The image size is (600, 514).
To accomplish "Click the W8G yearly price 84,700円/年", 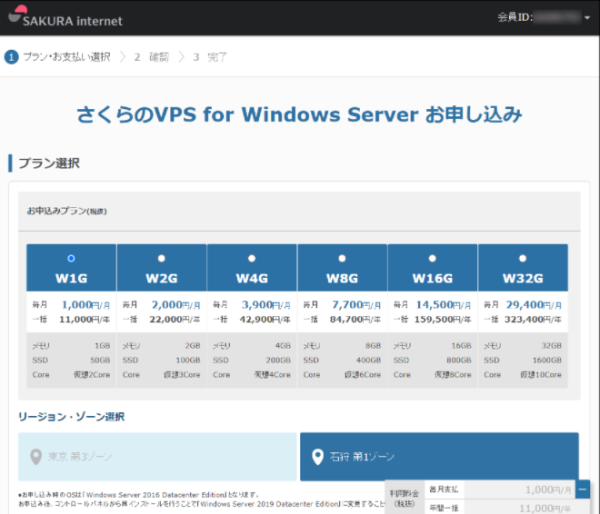I will click(355, 320).
